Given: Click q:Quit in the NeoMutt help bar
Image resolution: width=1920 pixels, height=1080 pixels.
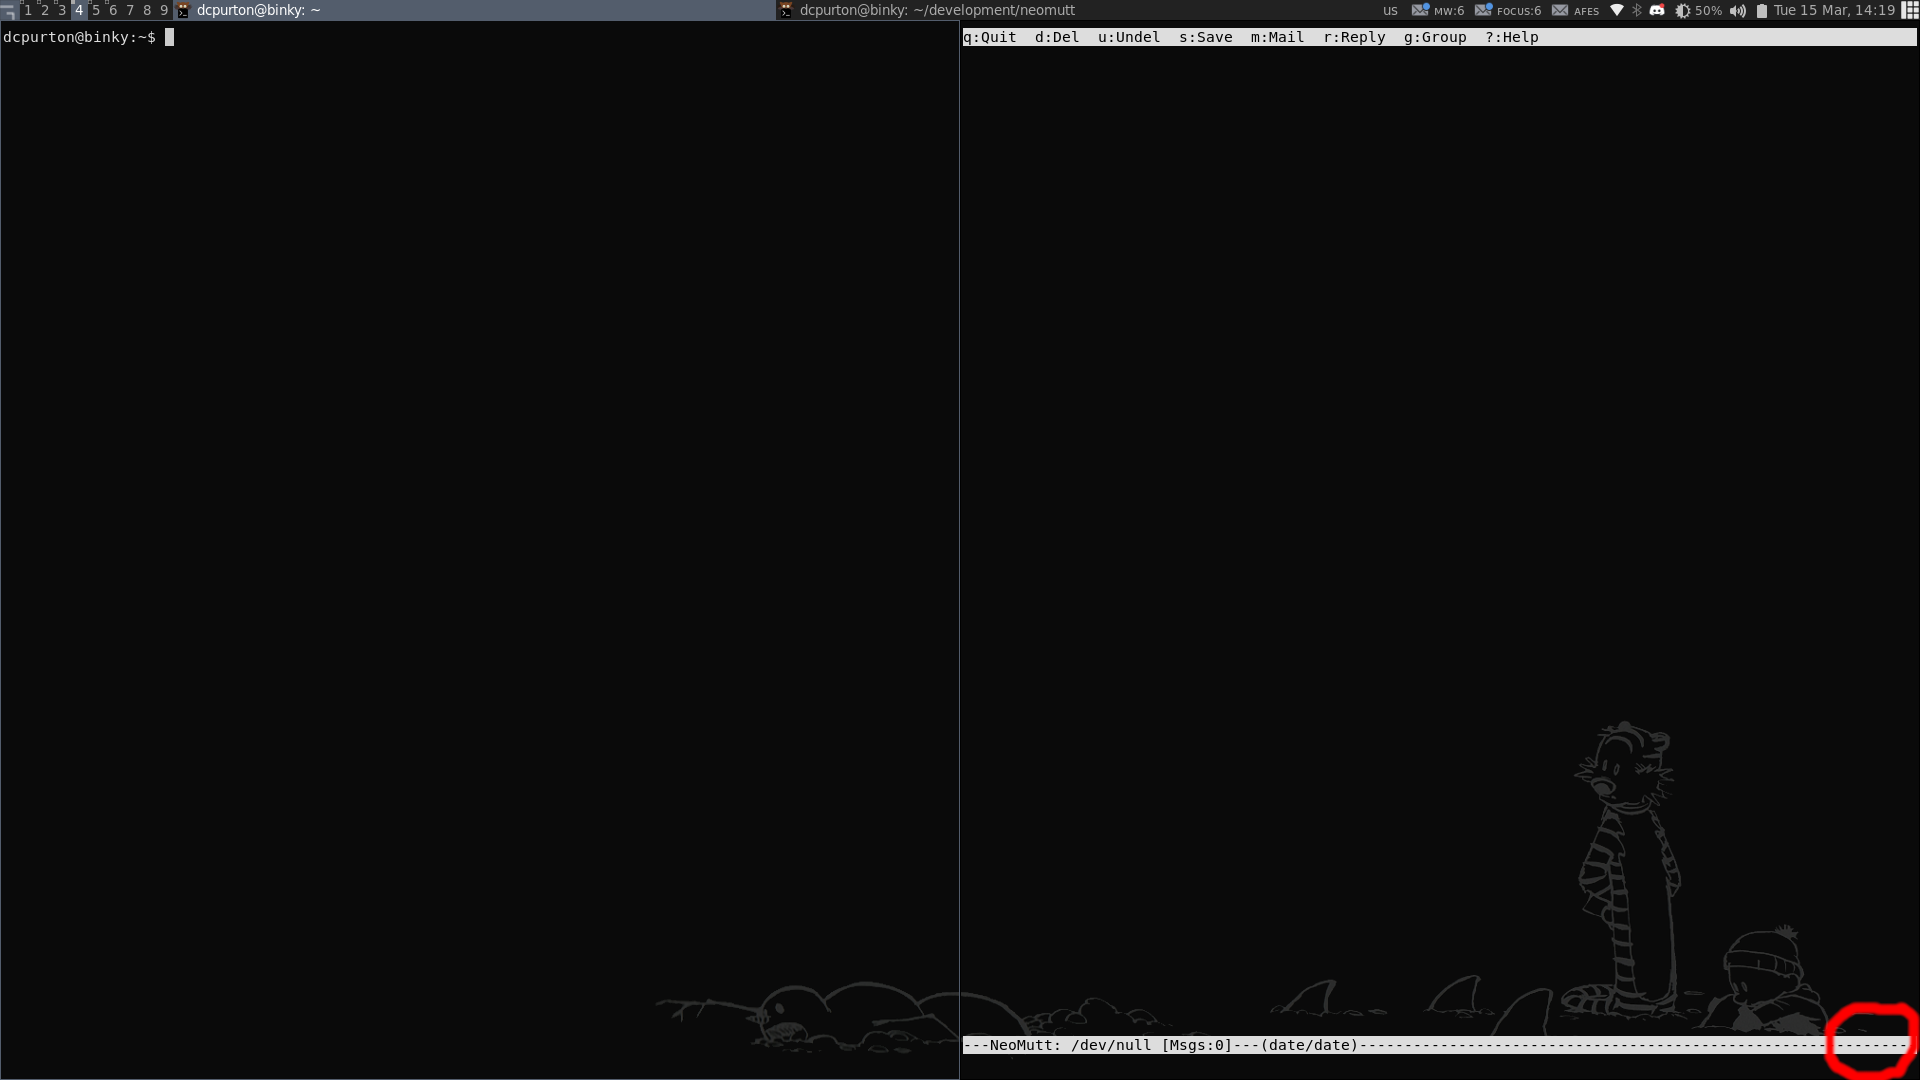Looking at the screenshot, I should [x=991, y=36].
